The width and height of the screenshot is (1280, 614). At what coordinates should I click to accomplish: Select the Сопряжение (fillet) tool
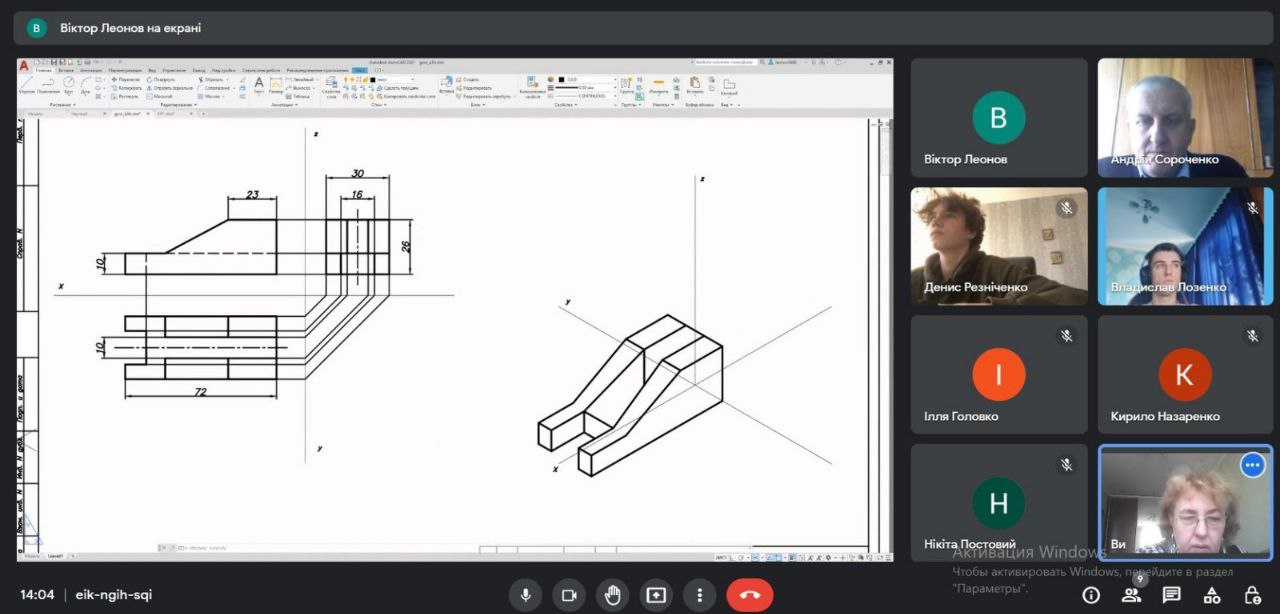coord(214,87)
